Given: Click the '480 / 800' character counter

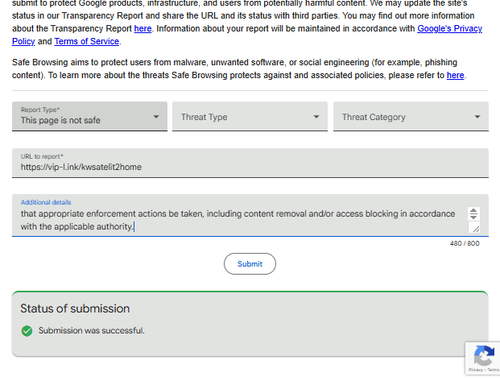Looking at the screenshot, I should pos(464,244).
